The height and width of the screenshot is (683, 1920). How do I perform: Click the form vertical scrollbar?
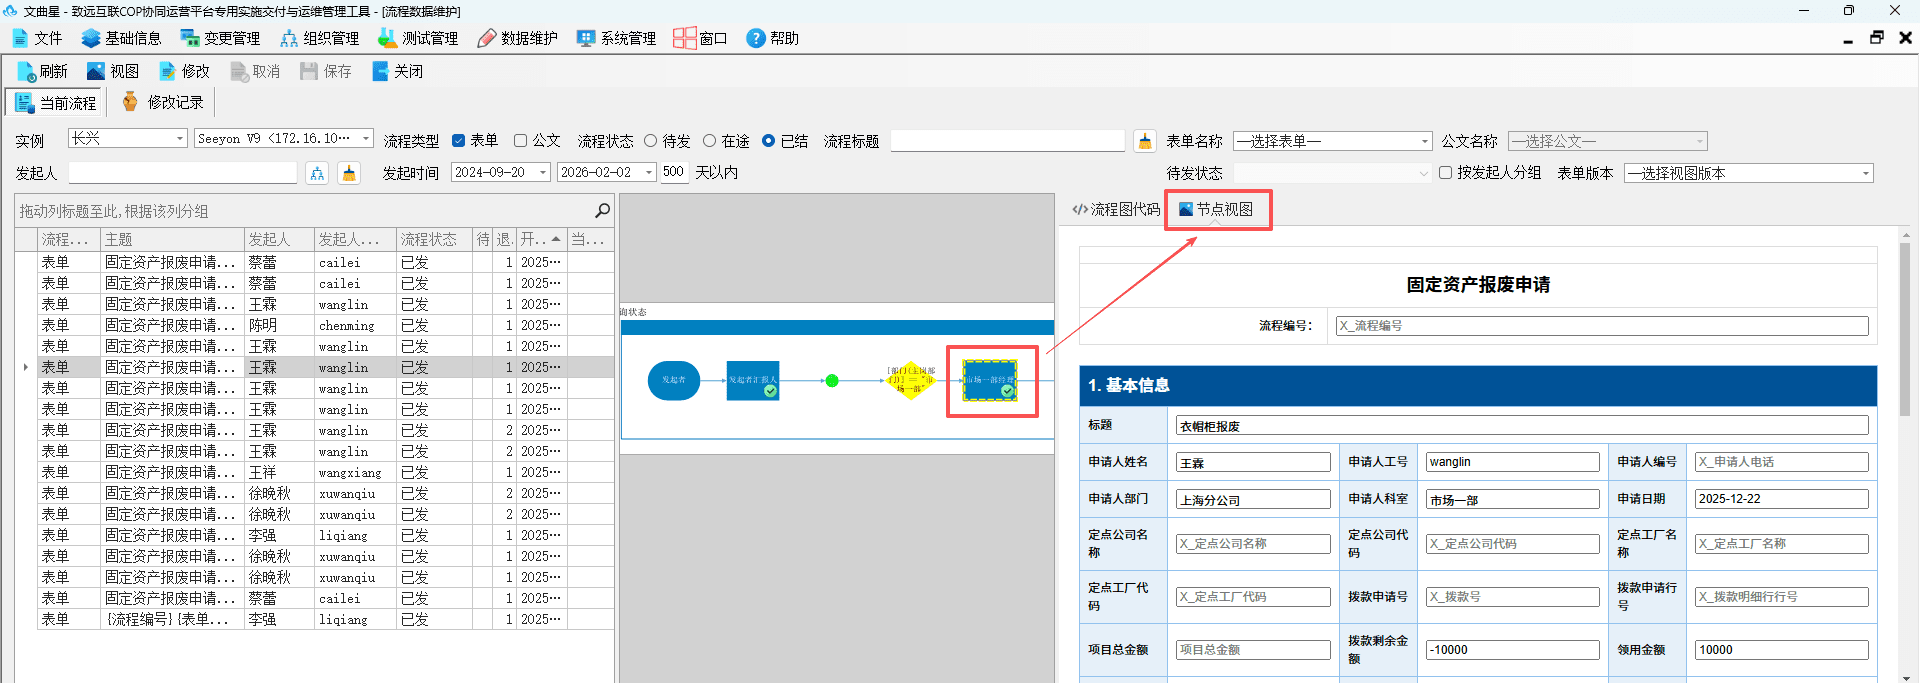tap(1905, 330)
